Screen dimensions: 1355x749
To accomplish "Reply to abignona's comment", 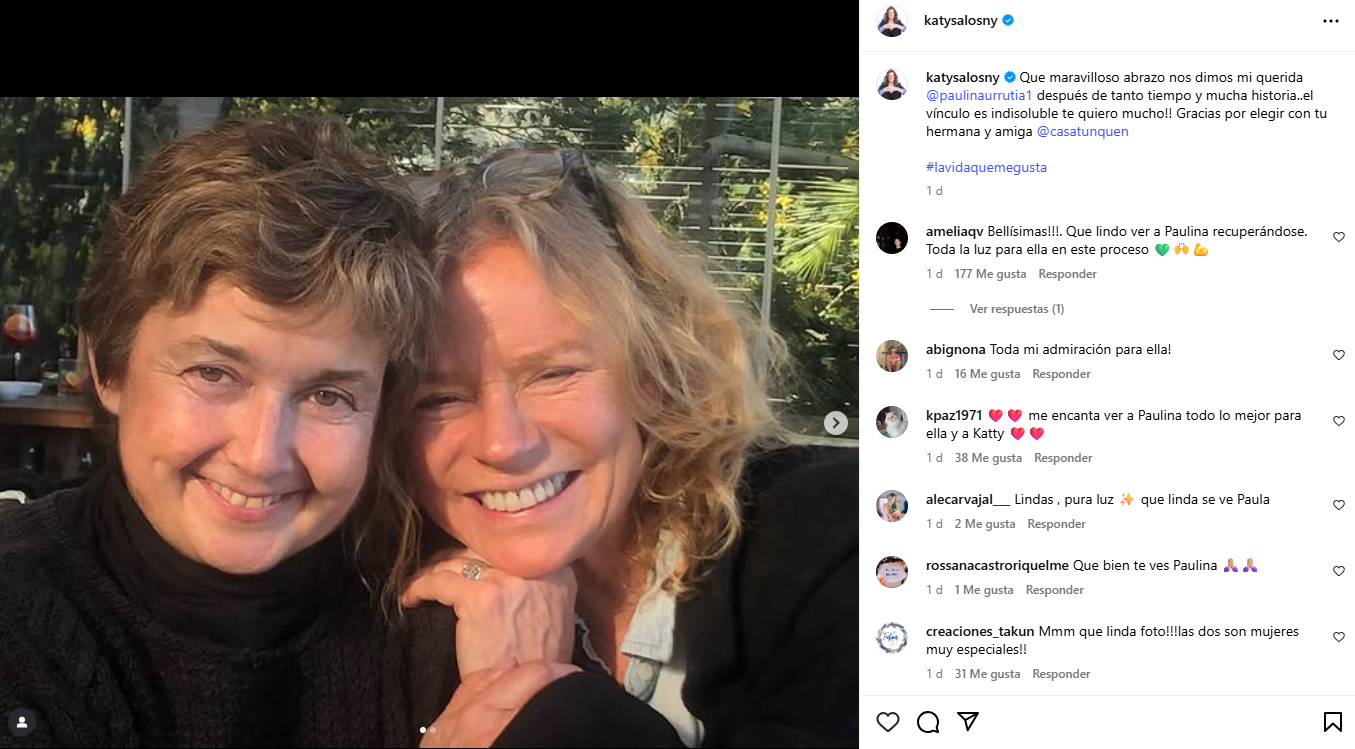I will [x=1061, y=374].
